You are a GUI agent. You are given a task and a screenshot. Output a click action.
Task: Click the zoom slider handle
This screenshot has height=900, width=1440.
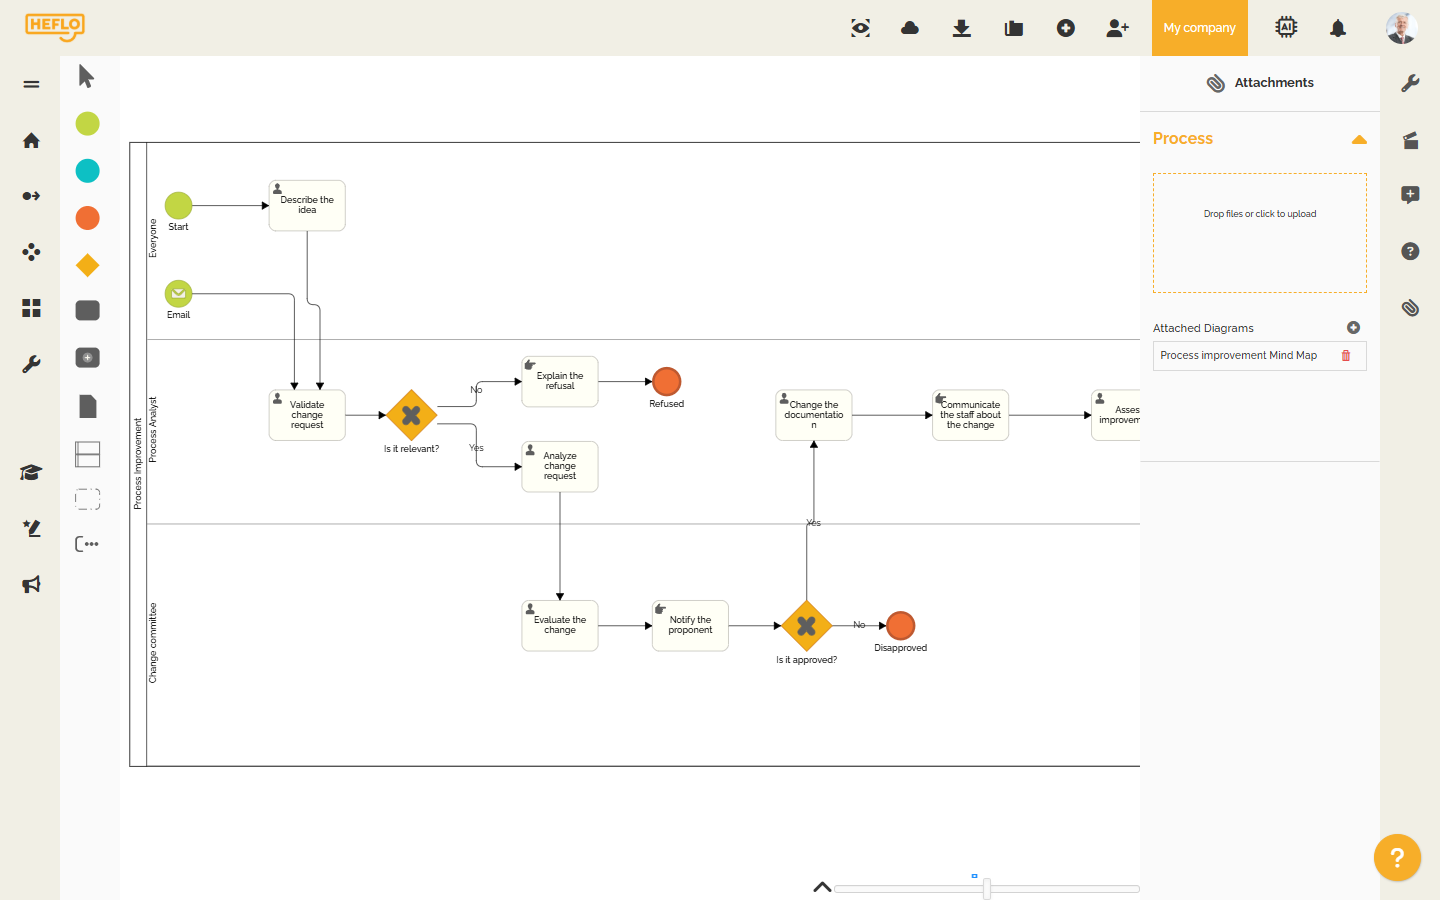[x=987, y=888]
